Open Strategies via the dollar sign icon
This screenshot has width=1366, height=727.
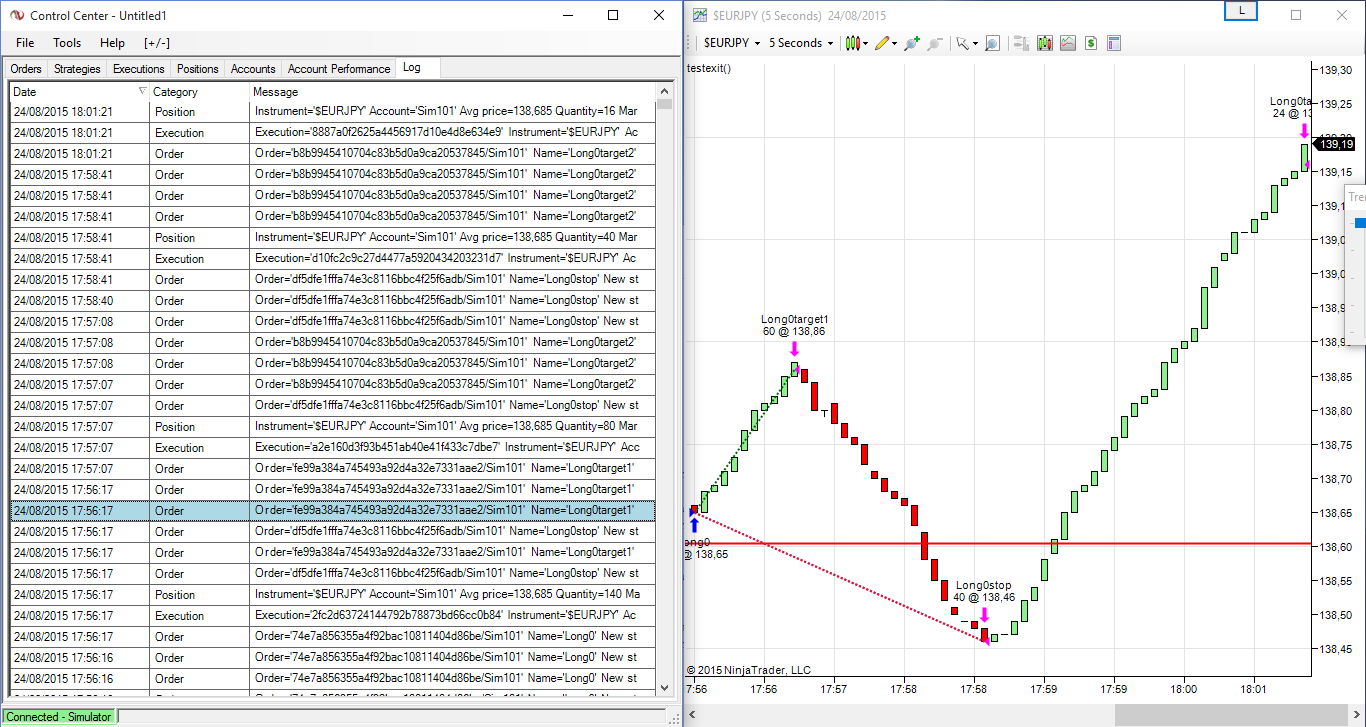[1091, 43]
